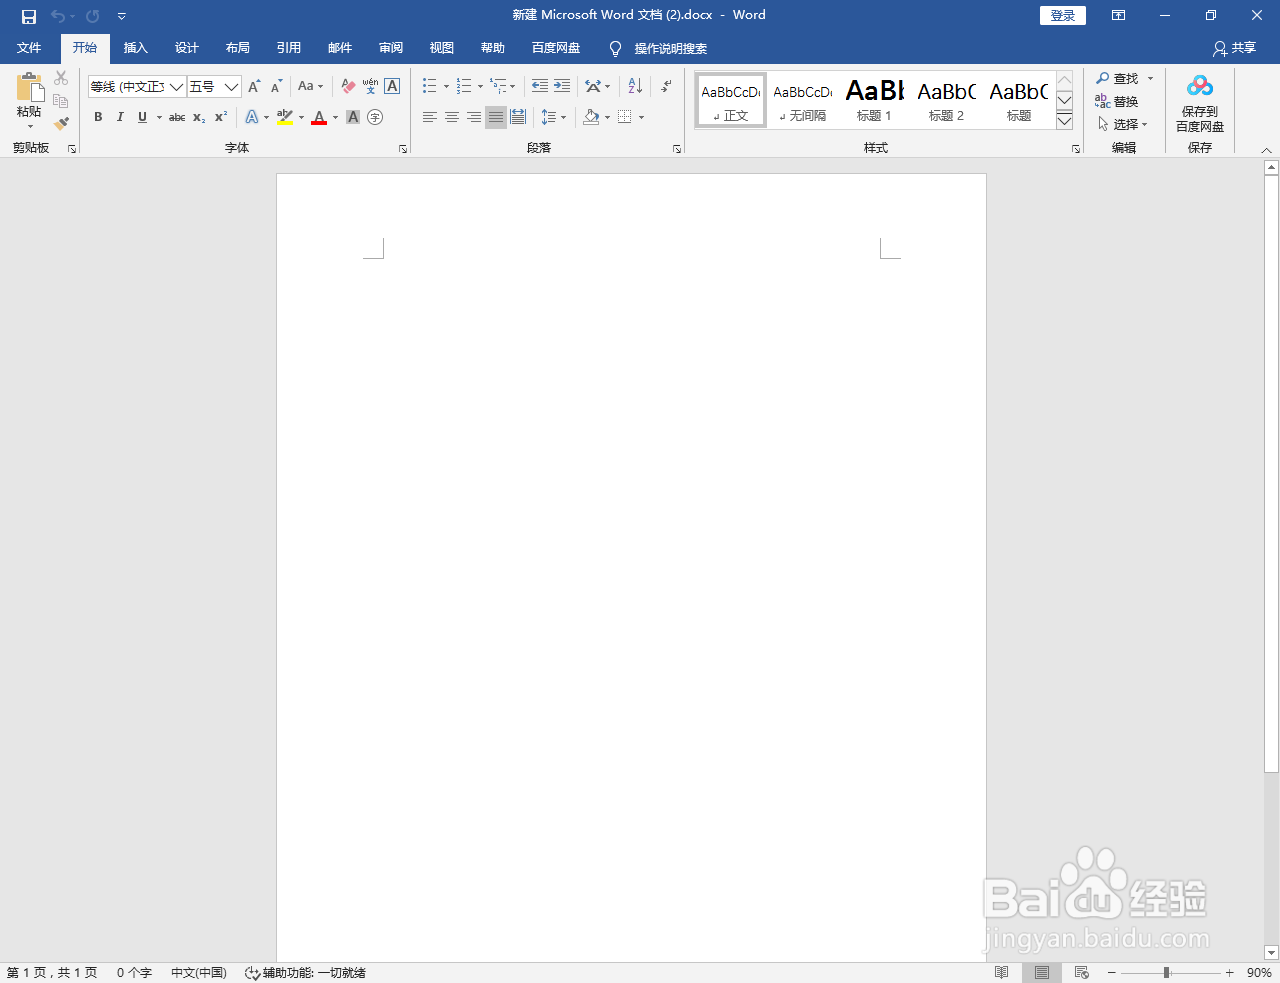This screenshot has width=1280, height=983.
Task: Click the format painter icon
Action: pos(60,123)
